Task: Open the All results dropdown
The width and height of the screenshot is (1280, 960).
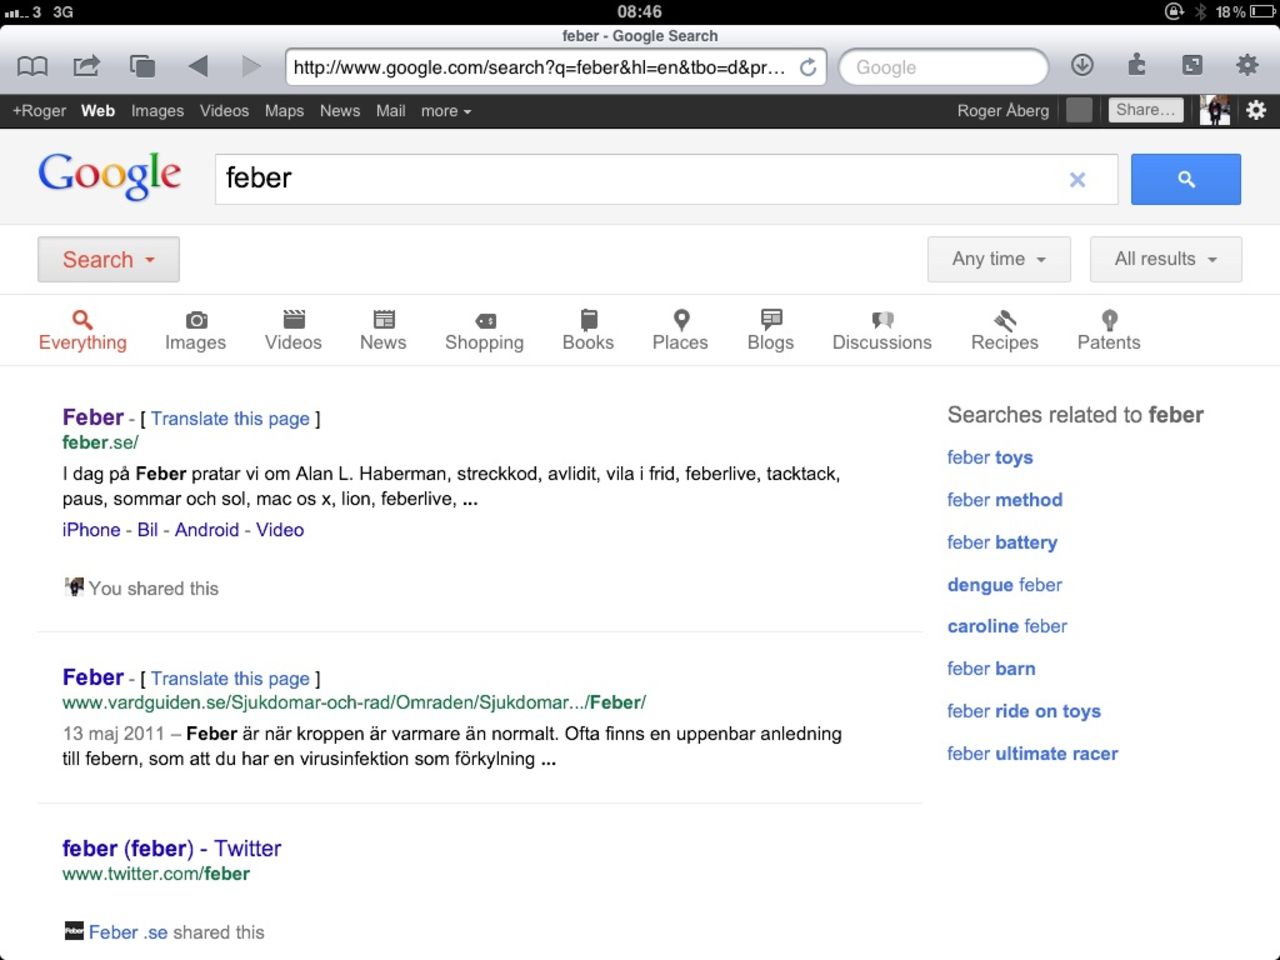Action: (1164, 259)
